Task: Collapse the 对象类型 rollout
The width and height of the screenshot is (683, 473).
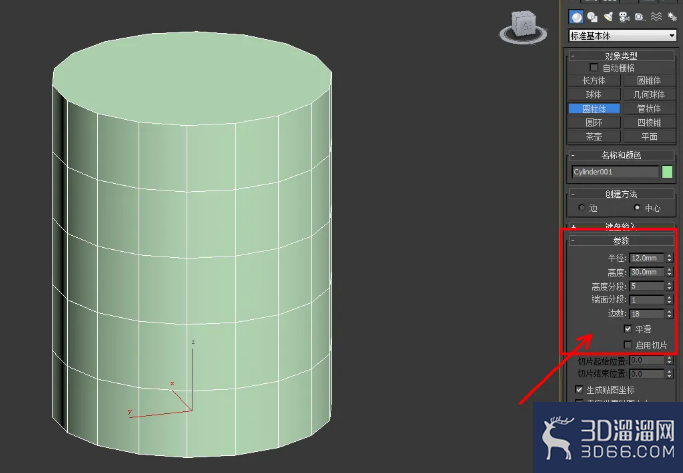Action: [622, 56]
